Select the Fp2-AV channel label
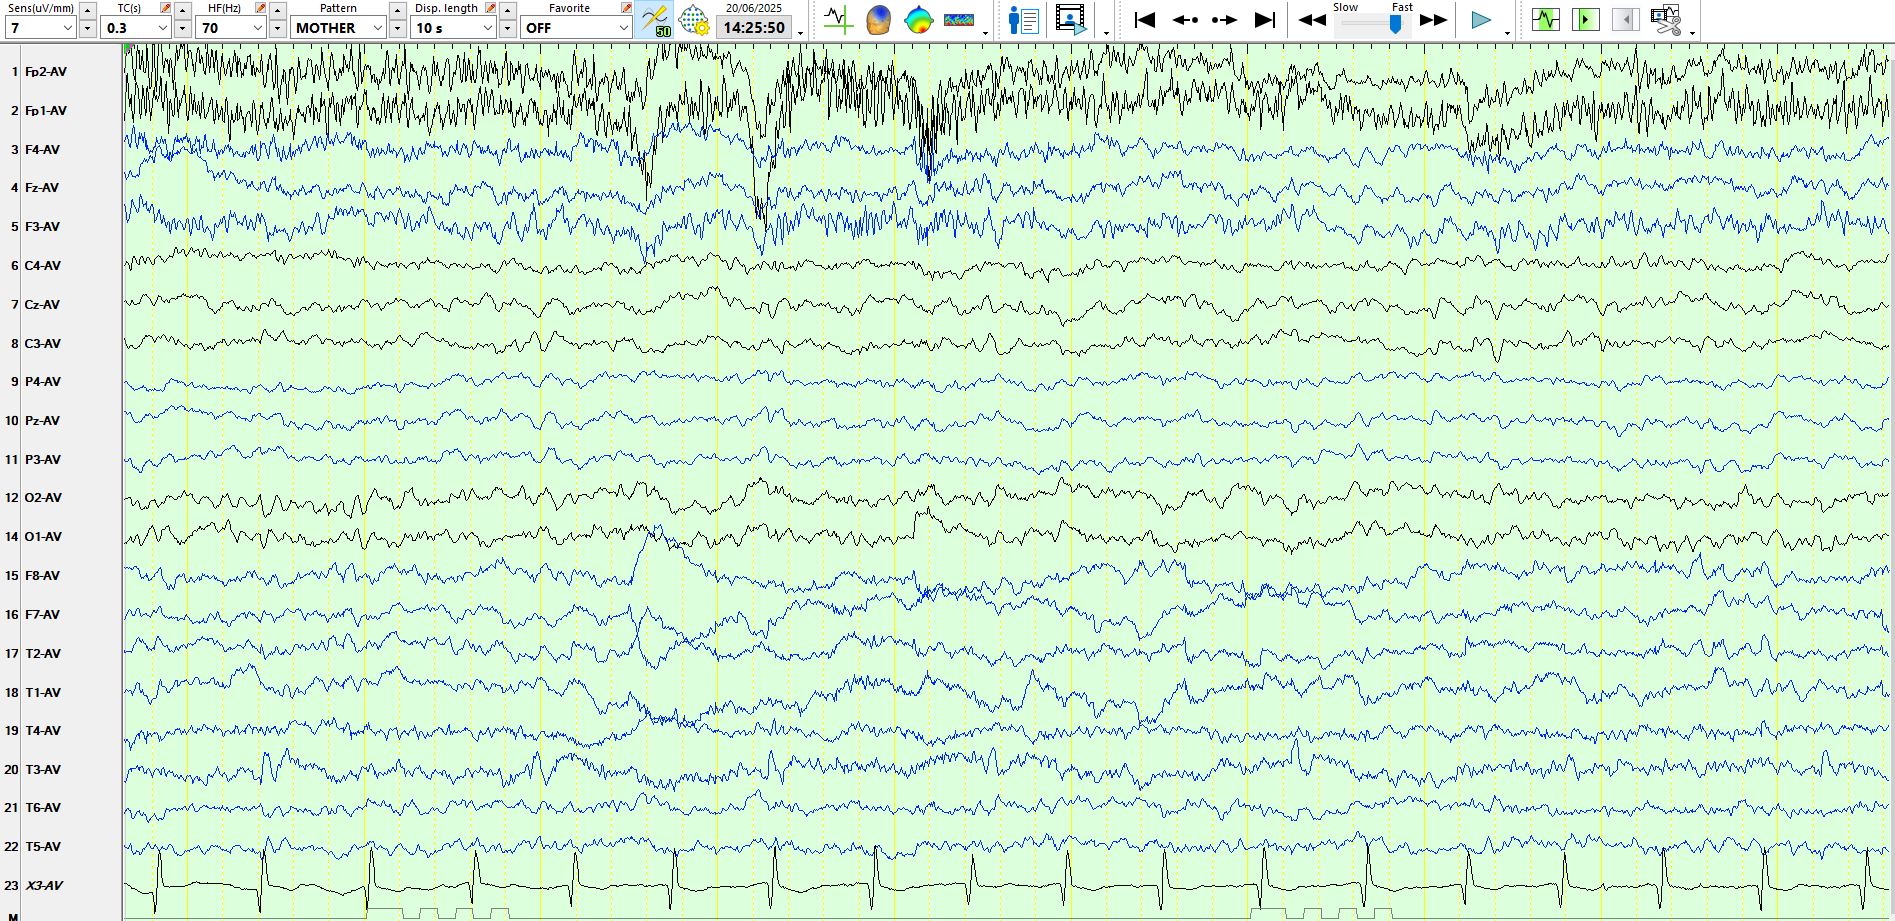This screenshot has height=921, width=1895. click(x=46, y=72)
